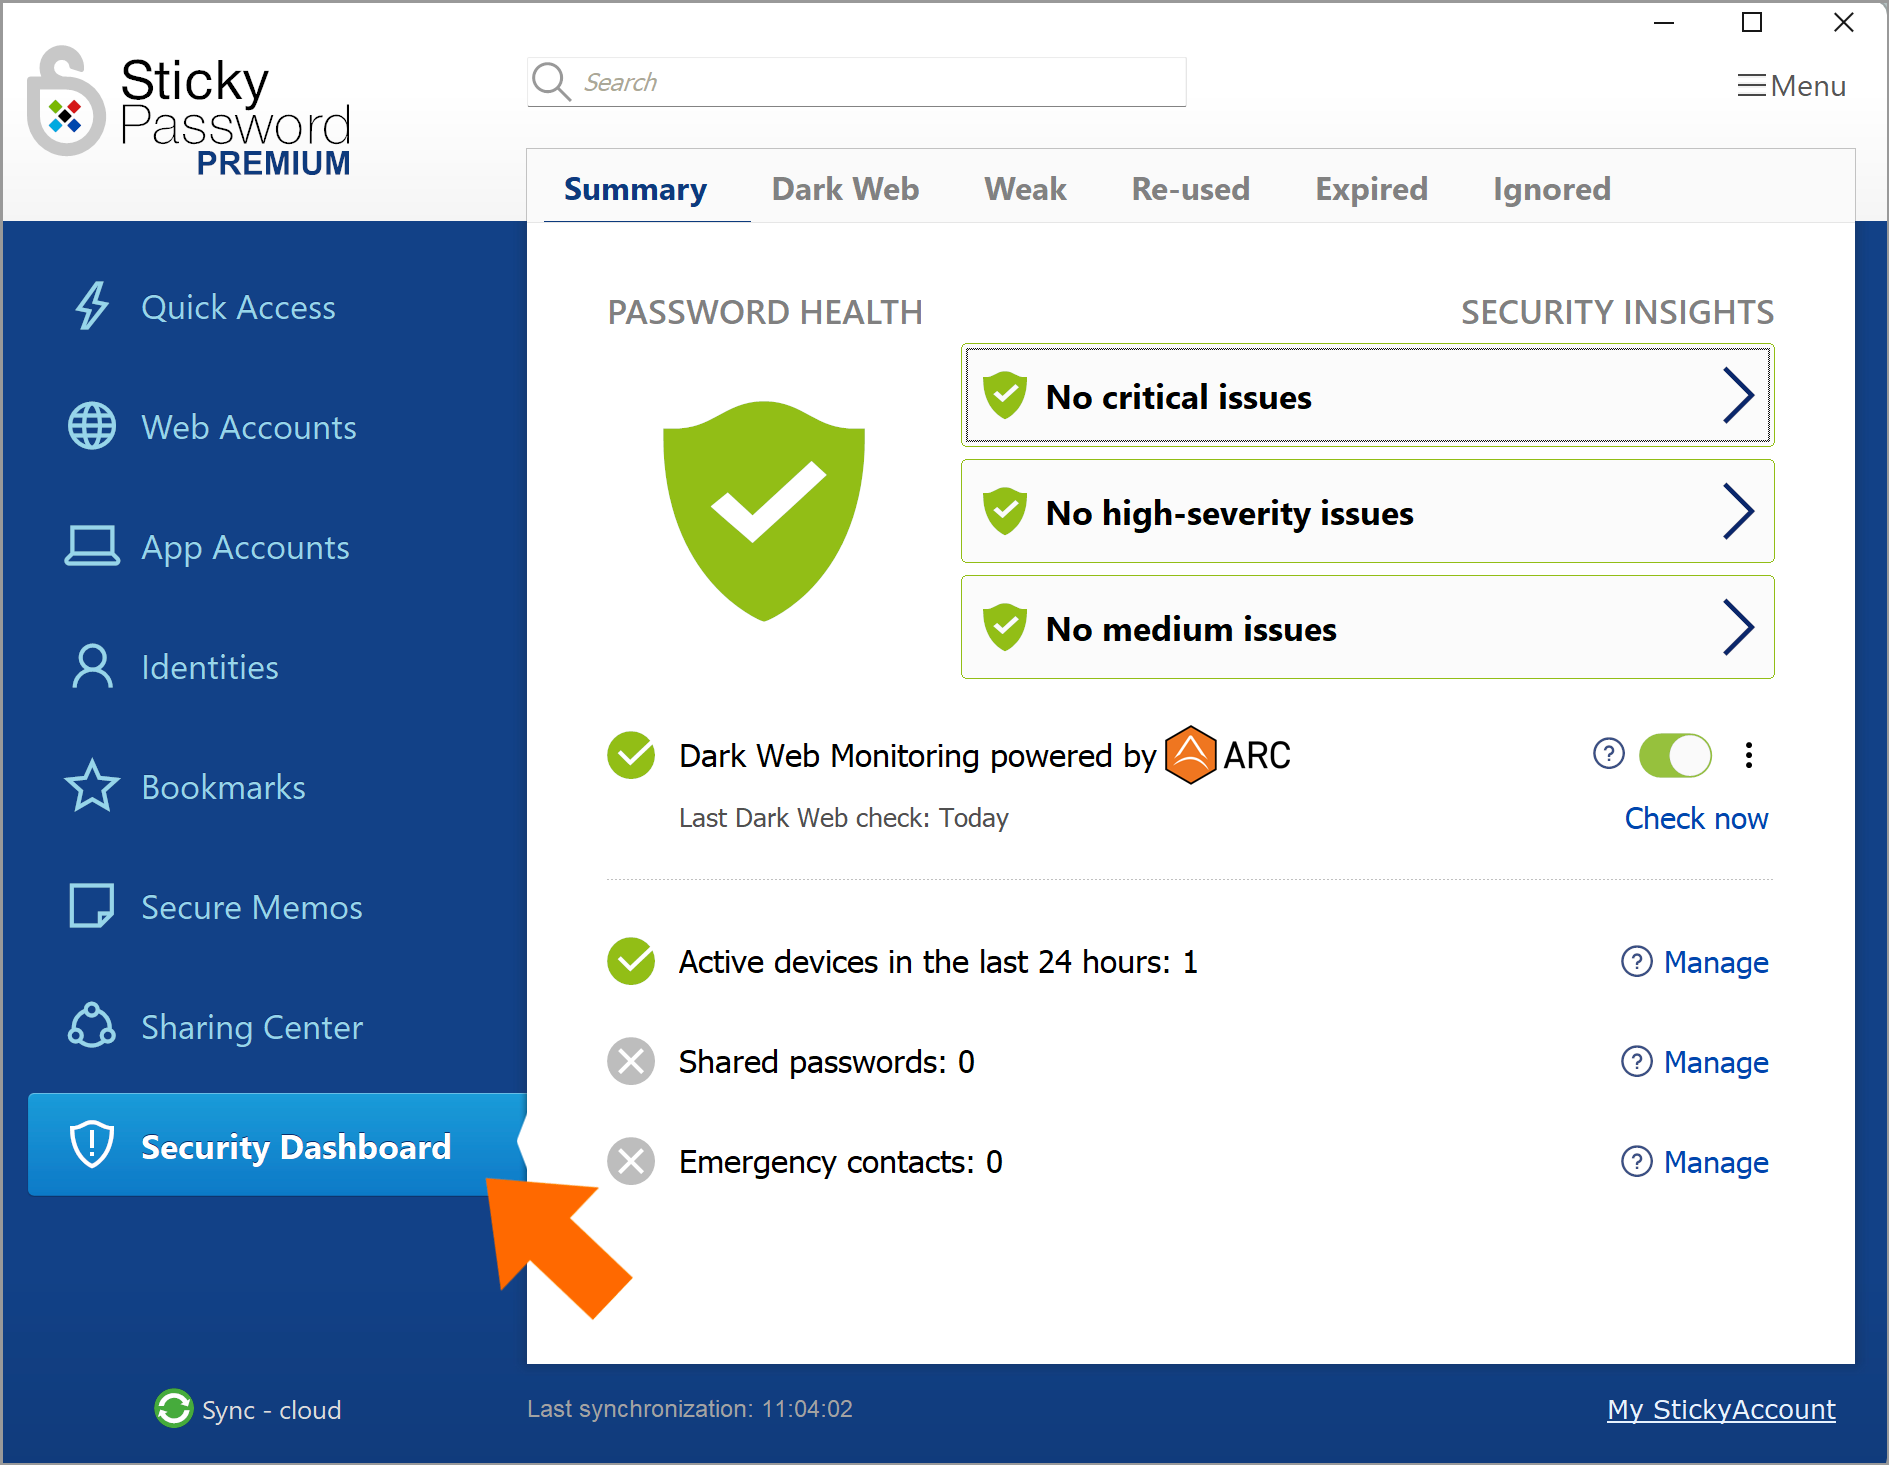Open the Ignored tab
This screenshot has height=1465, width=1889.
tap(1552, 189)
